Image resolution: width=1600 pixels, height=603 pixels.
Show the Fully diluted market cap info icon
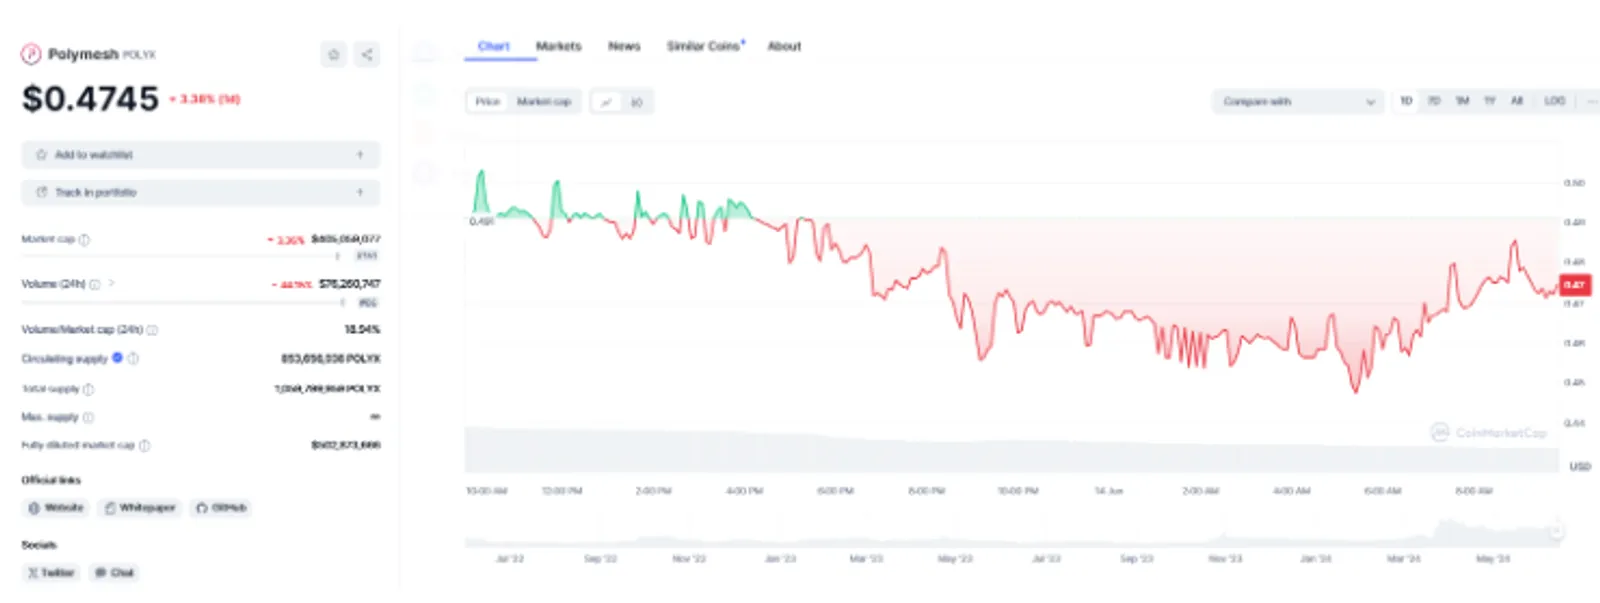click(145, 446)
